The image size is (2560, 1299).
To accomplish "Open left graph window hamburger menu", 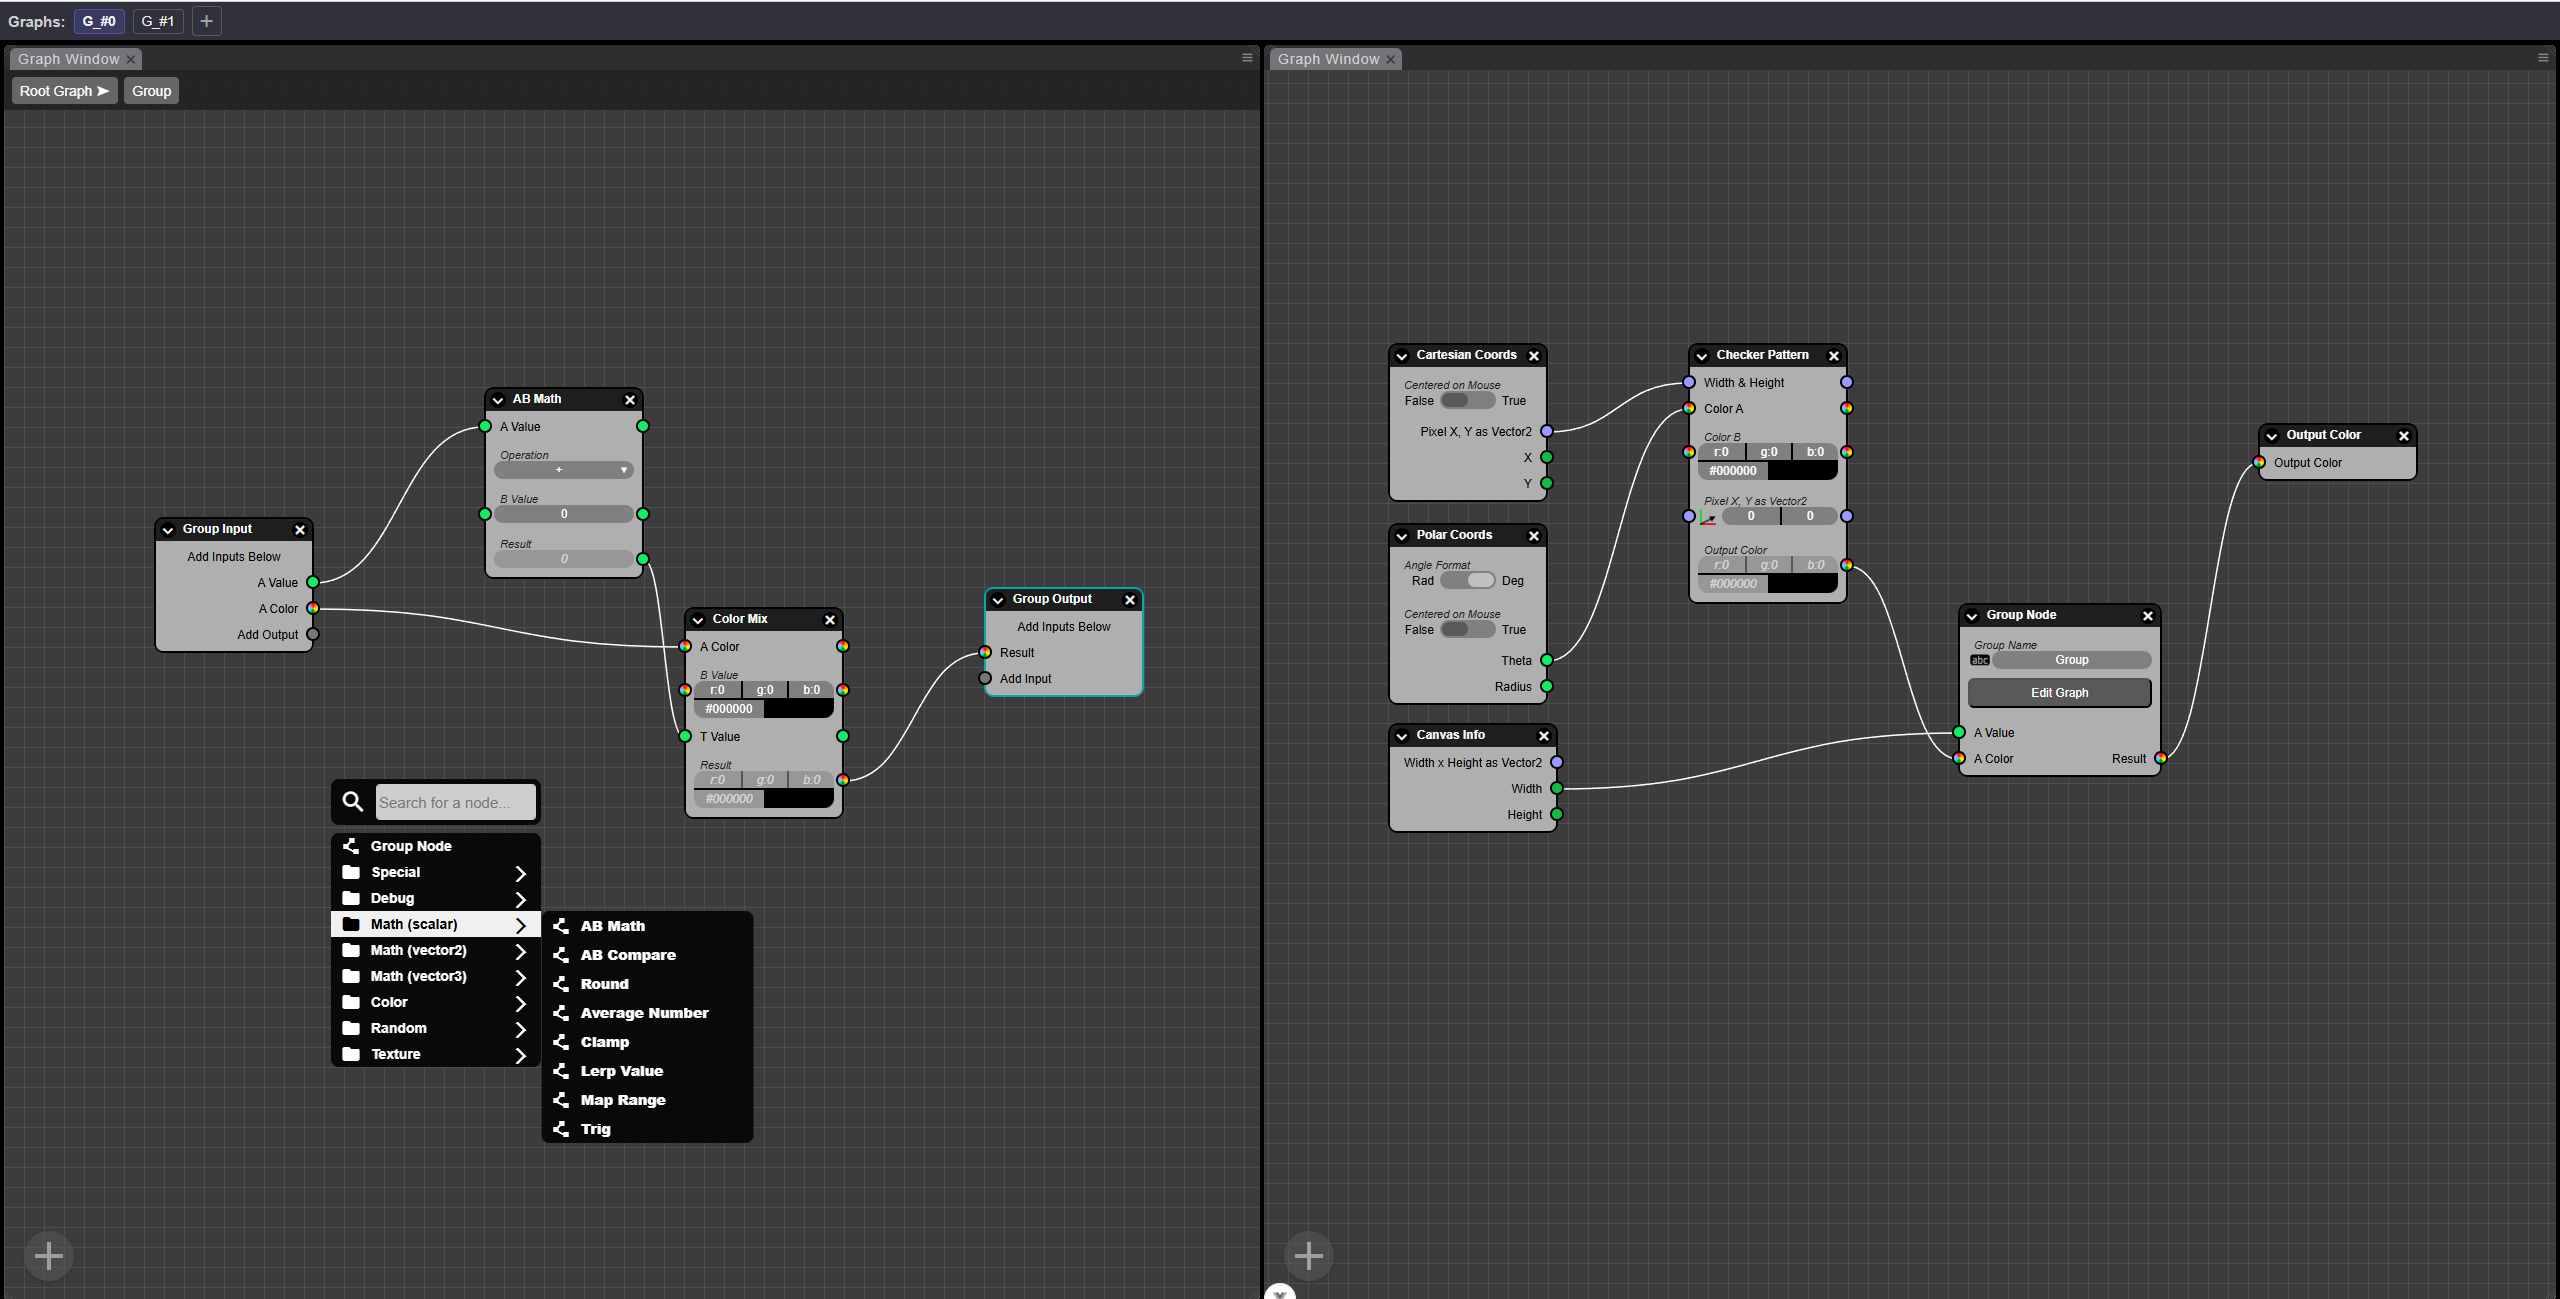I will point(1247,58).
